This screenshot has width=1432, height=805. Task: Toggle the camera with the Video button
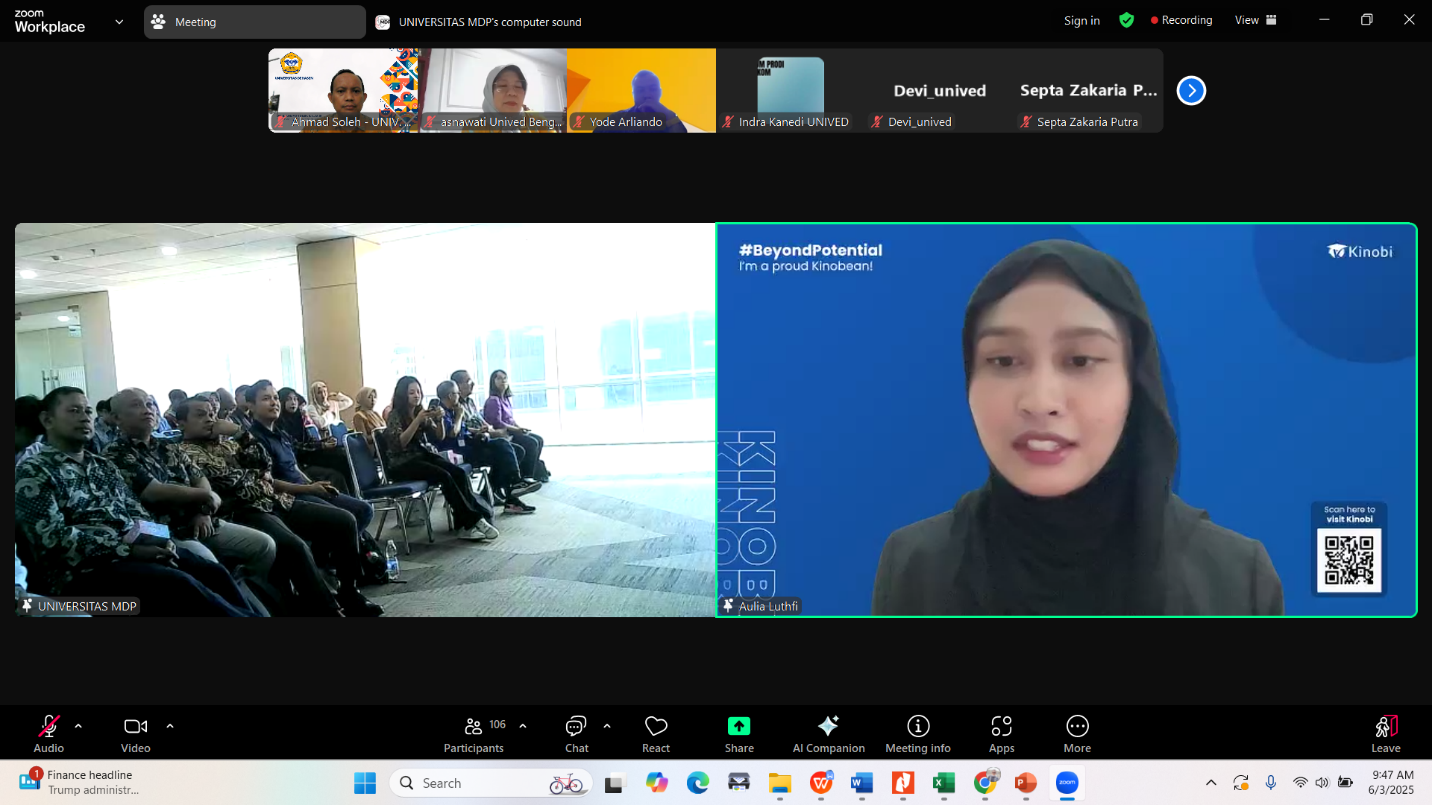coord(136,734)
